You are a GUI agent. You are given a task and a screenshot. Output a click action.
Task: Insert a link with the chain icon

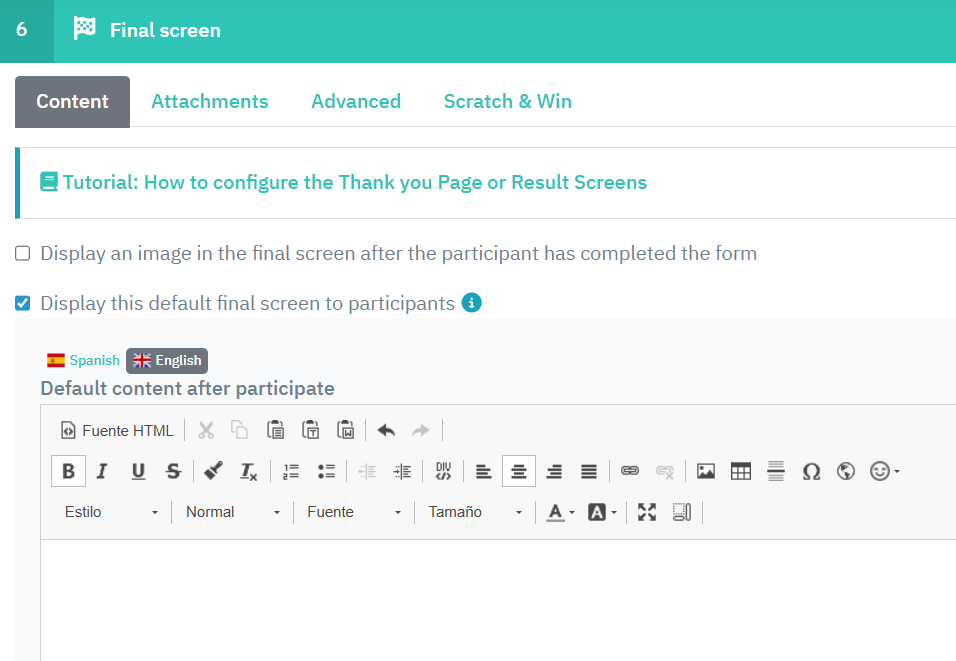[x=629, y=471]
